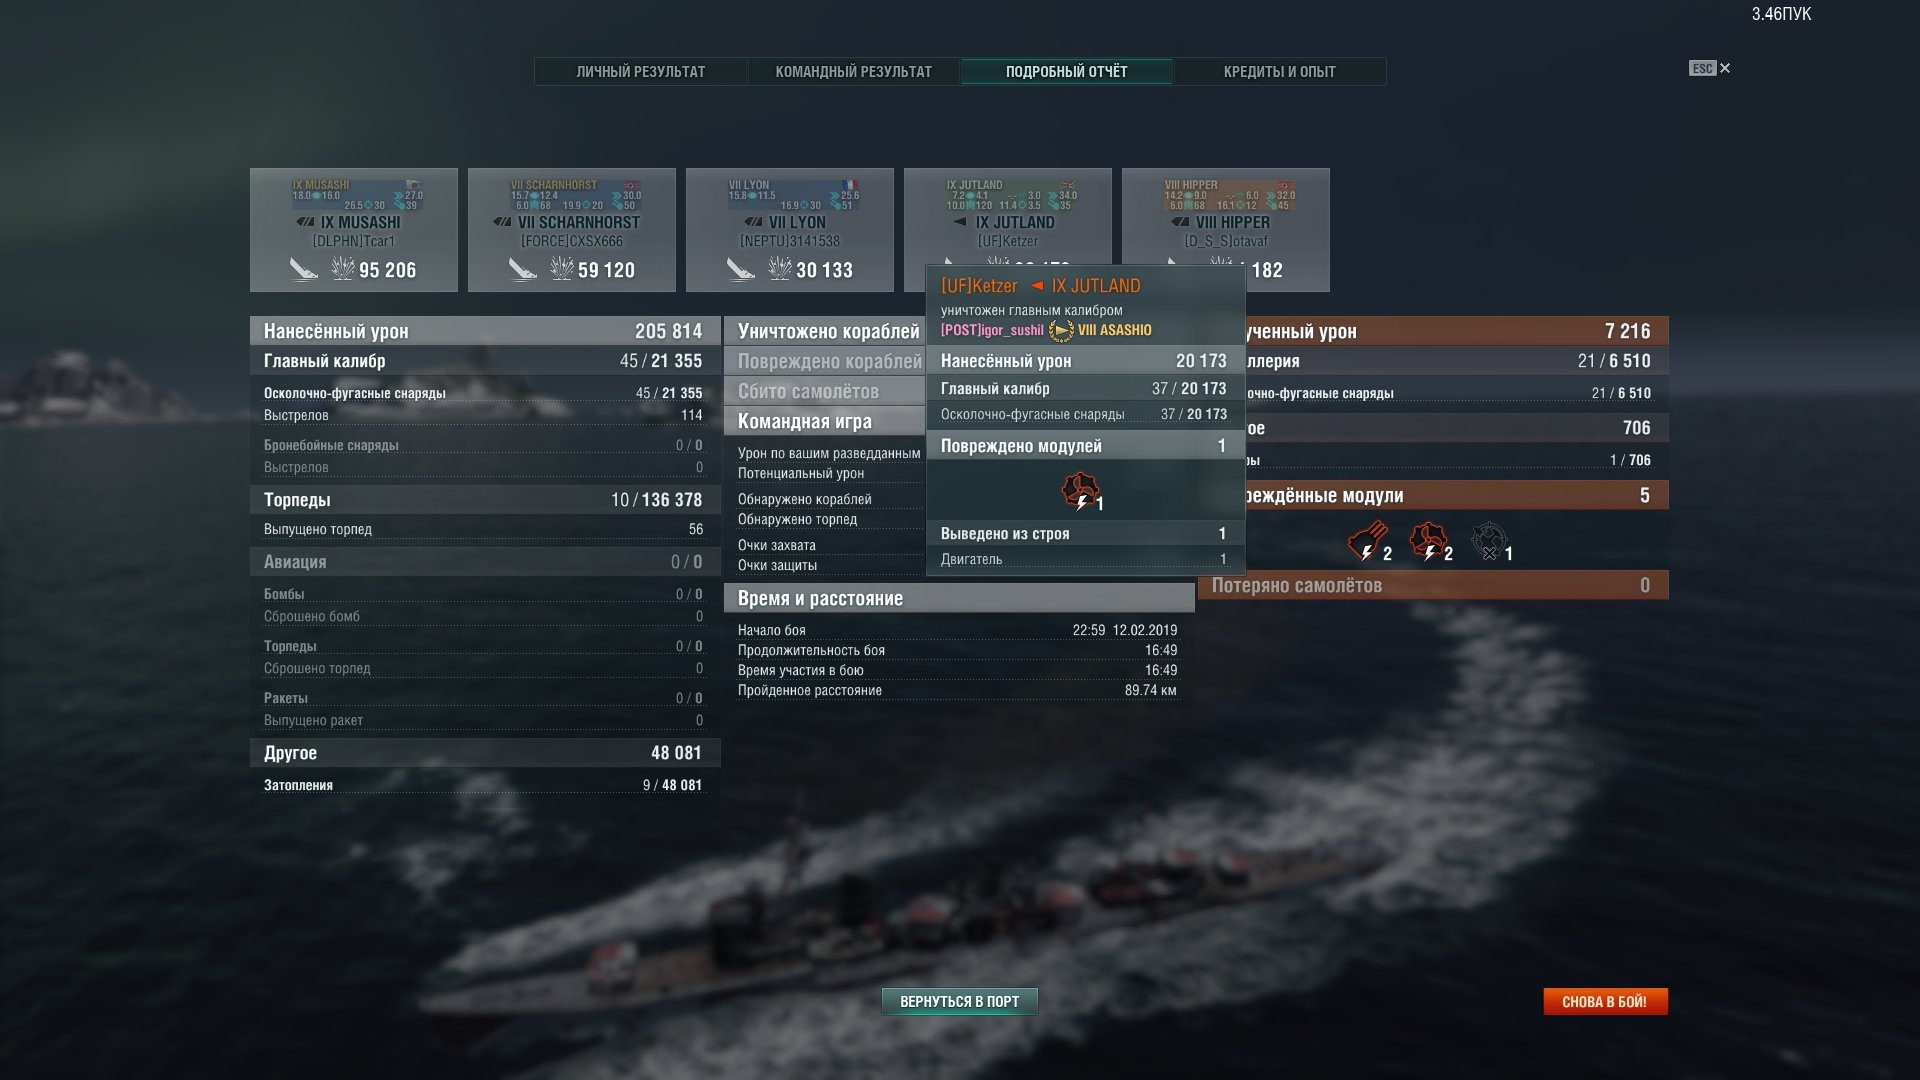
Task: Click the damage burst icon on the Scharnhorst card
Action: coord(562,269)
